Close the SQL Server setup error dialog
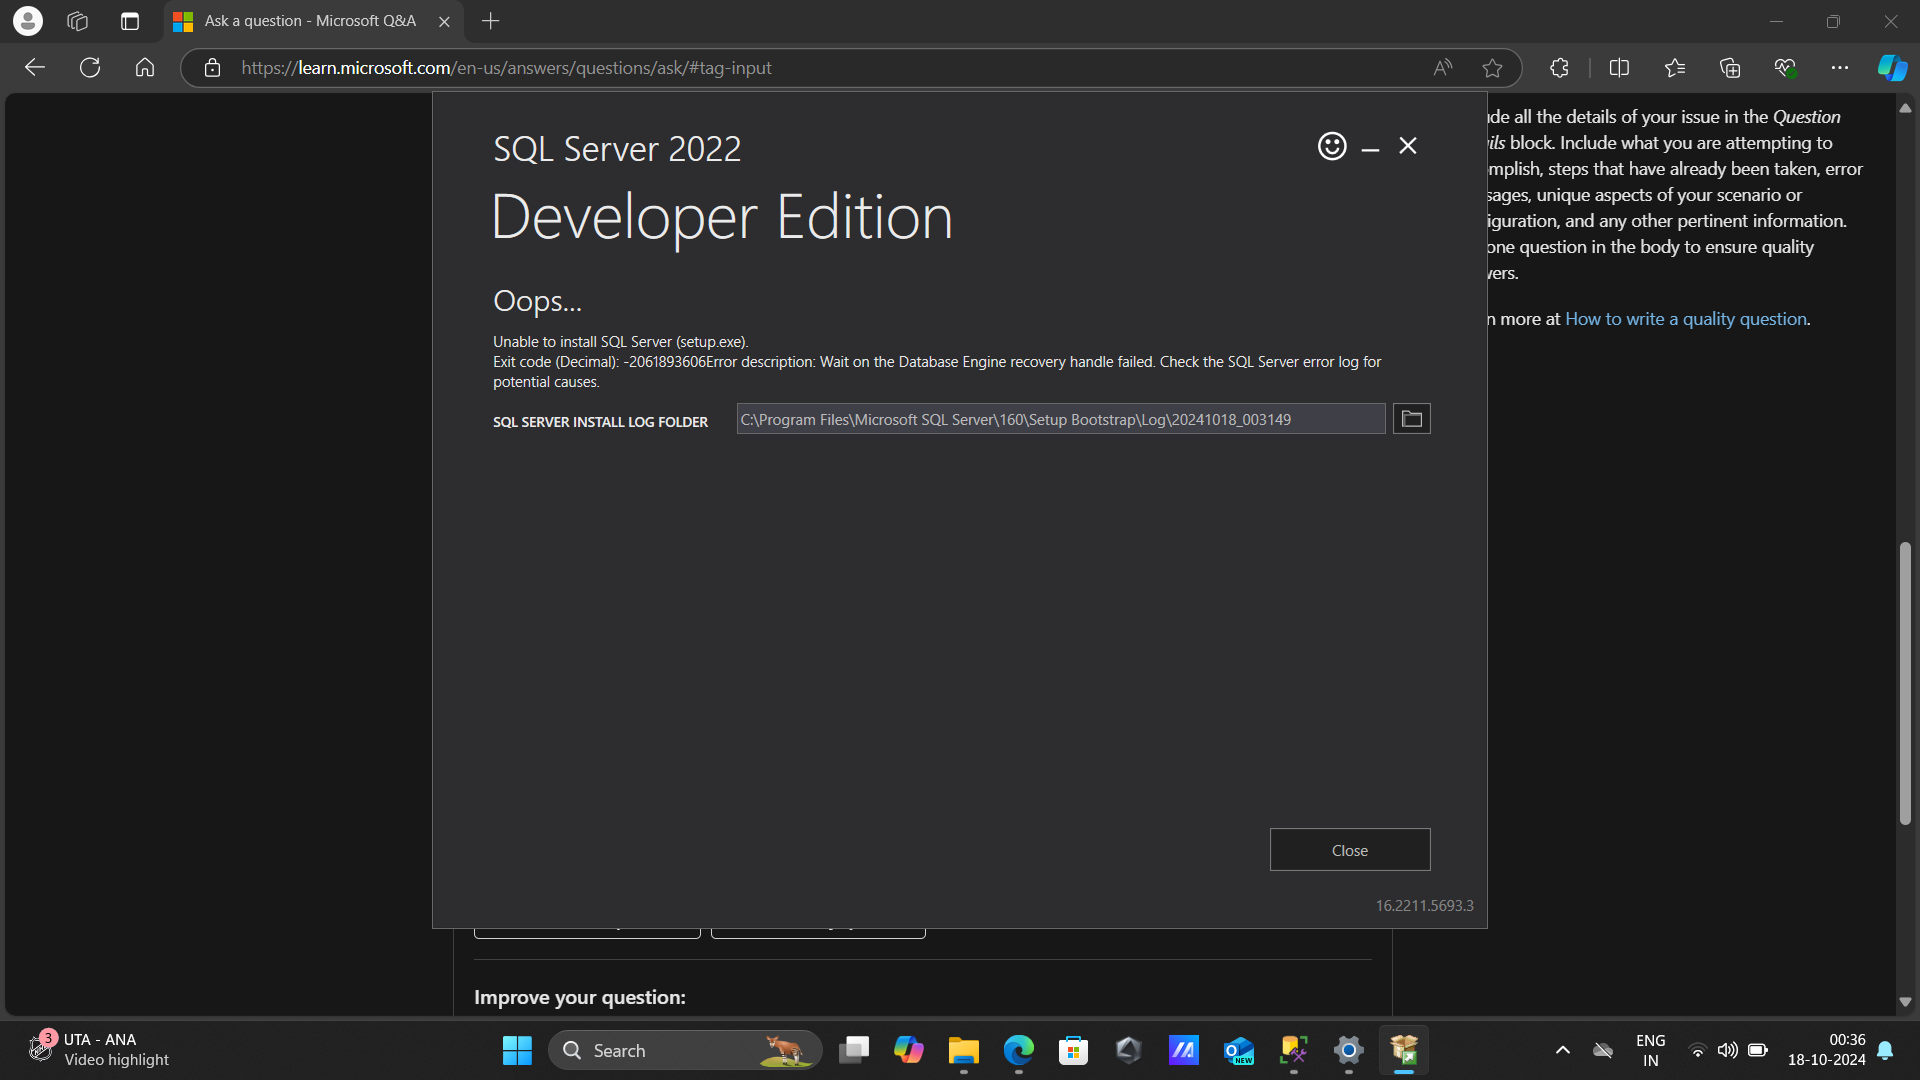The image size is (1920, 1080). pyautogui.click(x=1349, y=850)
